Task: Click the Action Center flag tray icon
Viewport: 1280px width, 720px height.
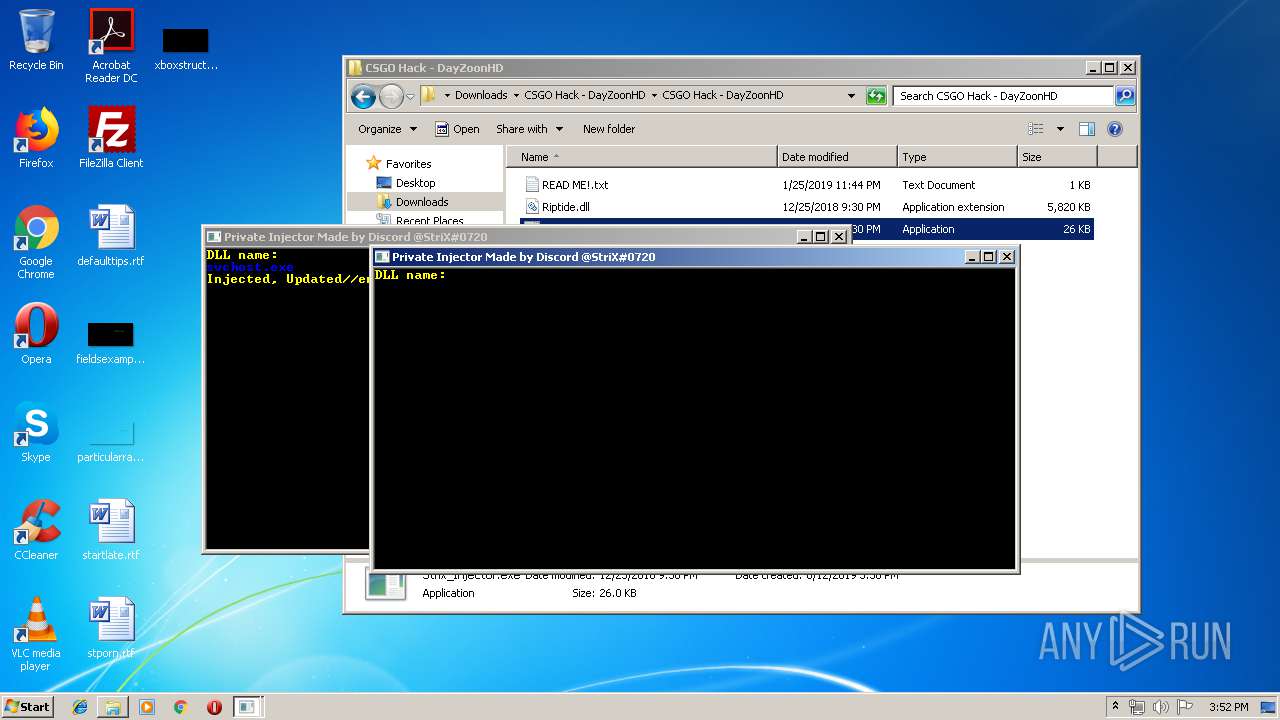Action: 1184,707
